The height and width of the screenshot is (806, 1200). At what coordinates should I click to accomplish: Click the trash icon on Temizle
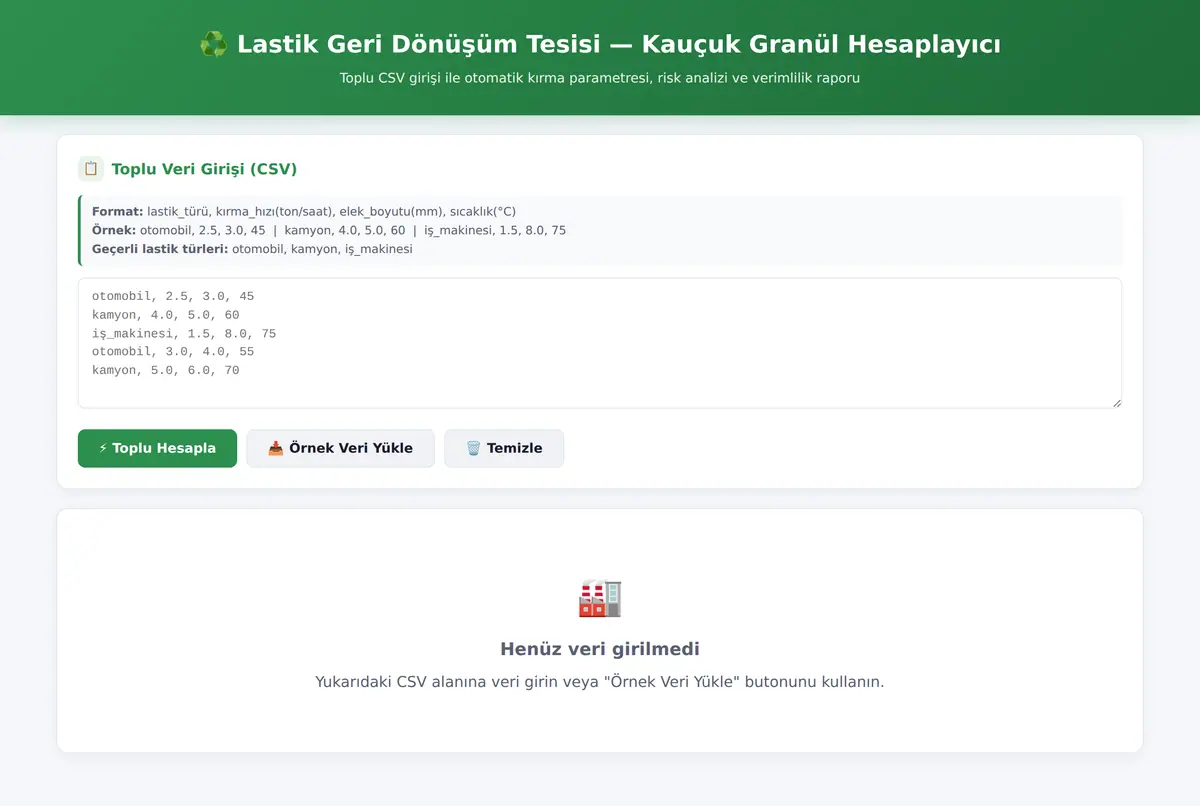point(474,448)
